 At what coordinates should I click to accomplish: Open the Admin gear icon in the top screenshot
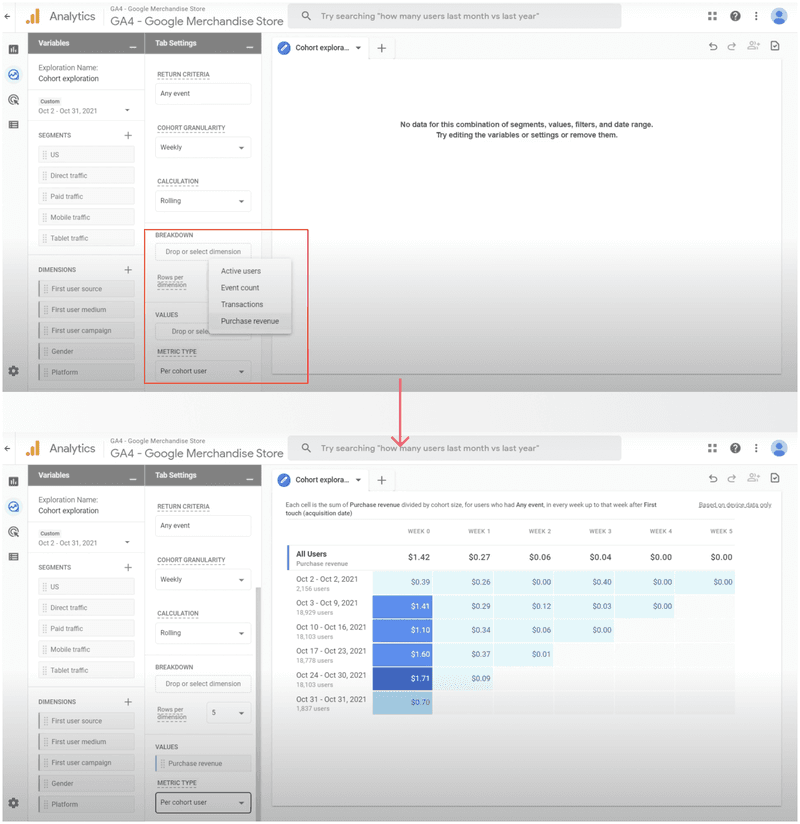(13, 371)
